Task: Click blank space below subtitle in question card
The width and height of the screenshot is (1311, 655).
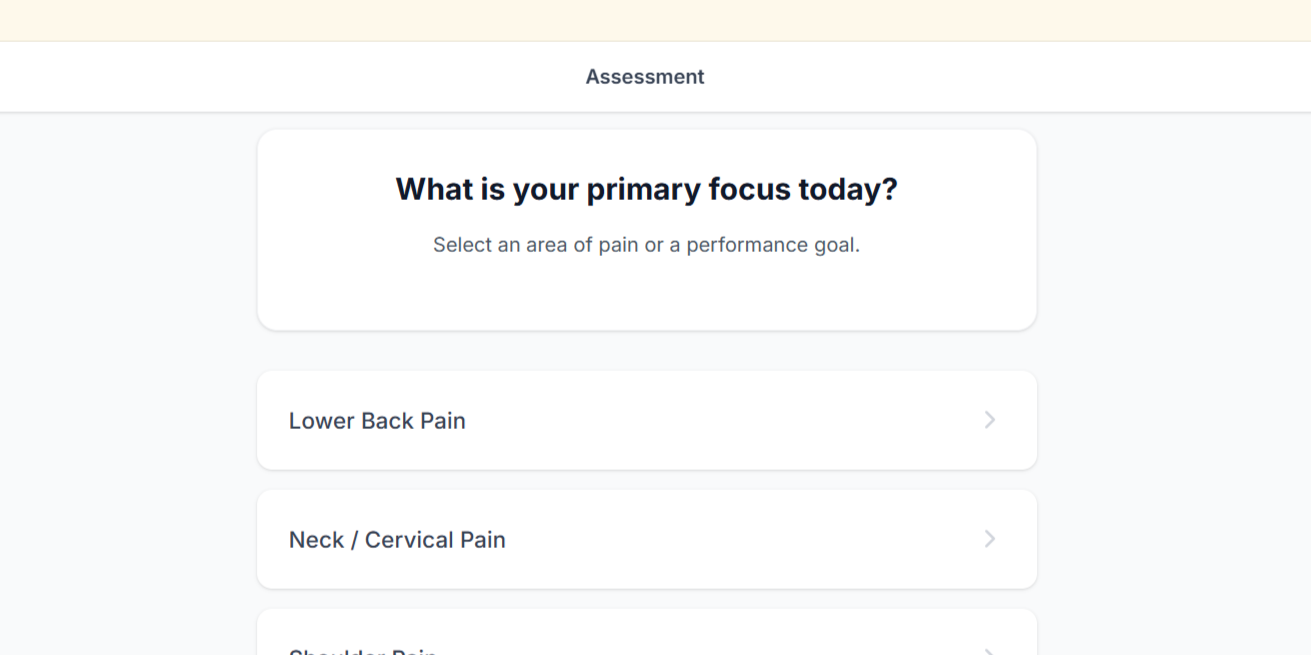Action: click(646, 295)
